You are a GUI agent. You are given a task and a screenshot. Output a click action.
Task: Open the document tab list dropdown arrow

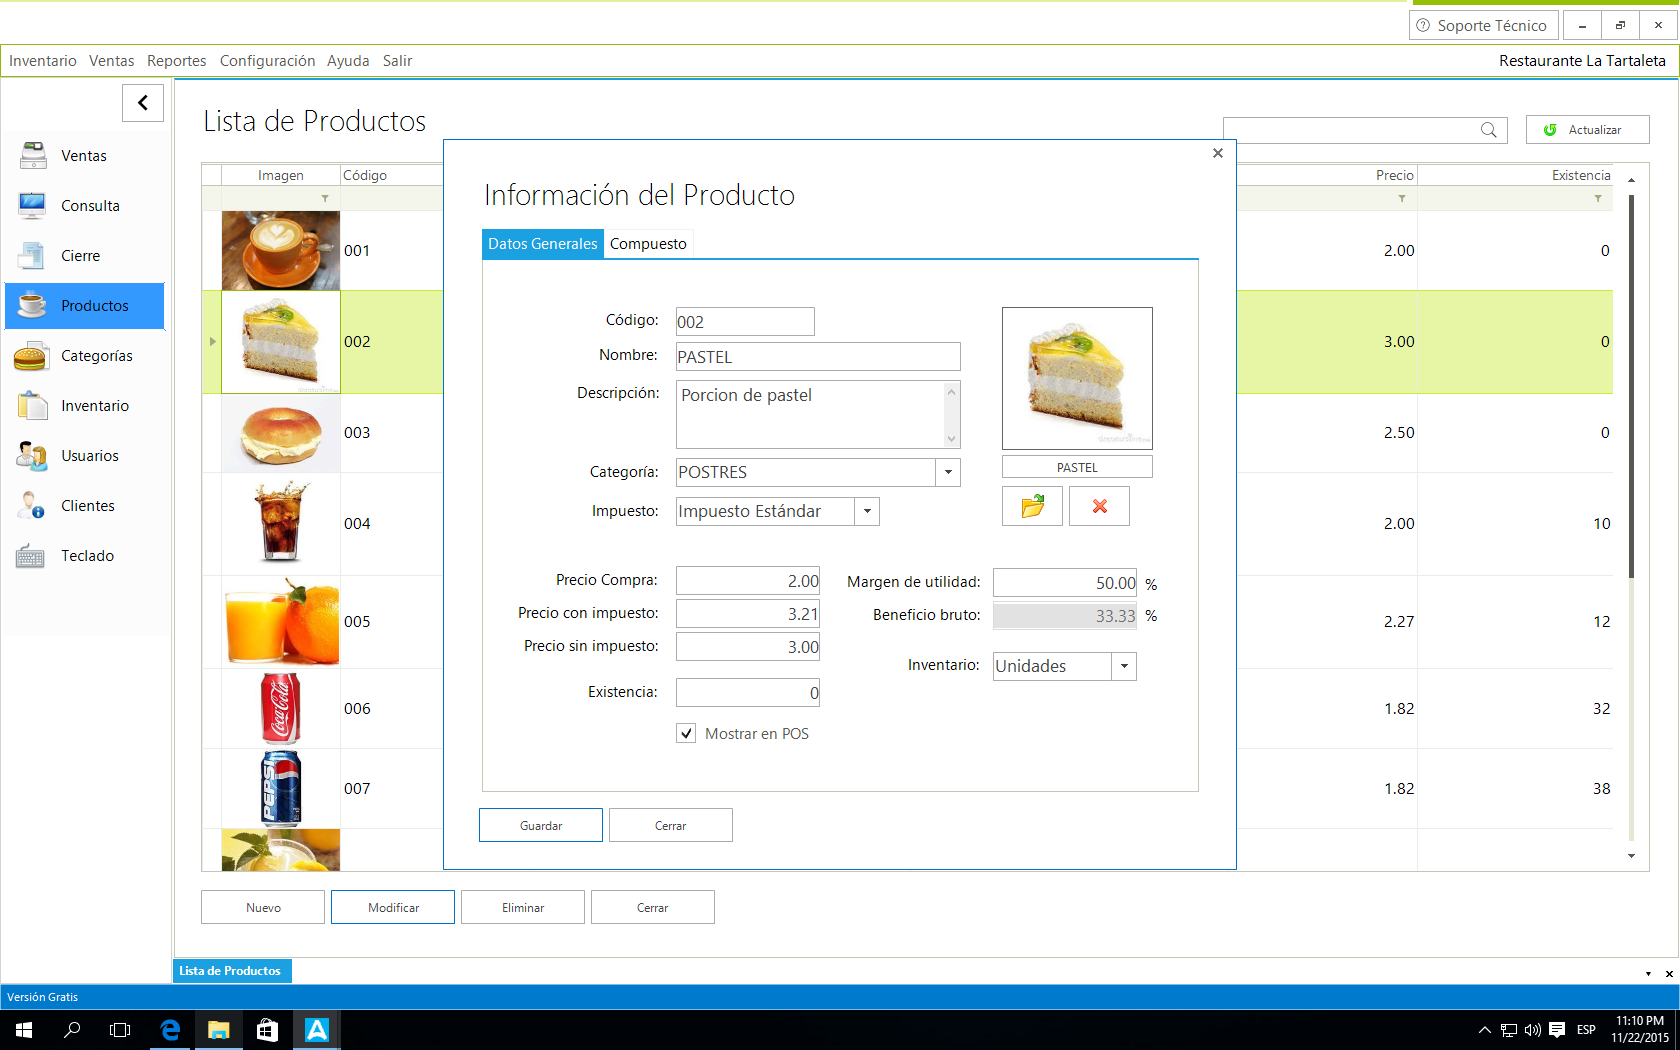click(1648, 973)
